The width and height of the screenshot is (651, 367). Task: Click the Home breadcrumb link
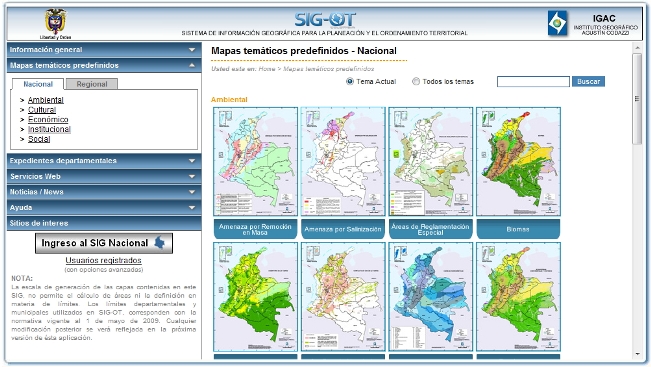(x=267, y=69)
